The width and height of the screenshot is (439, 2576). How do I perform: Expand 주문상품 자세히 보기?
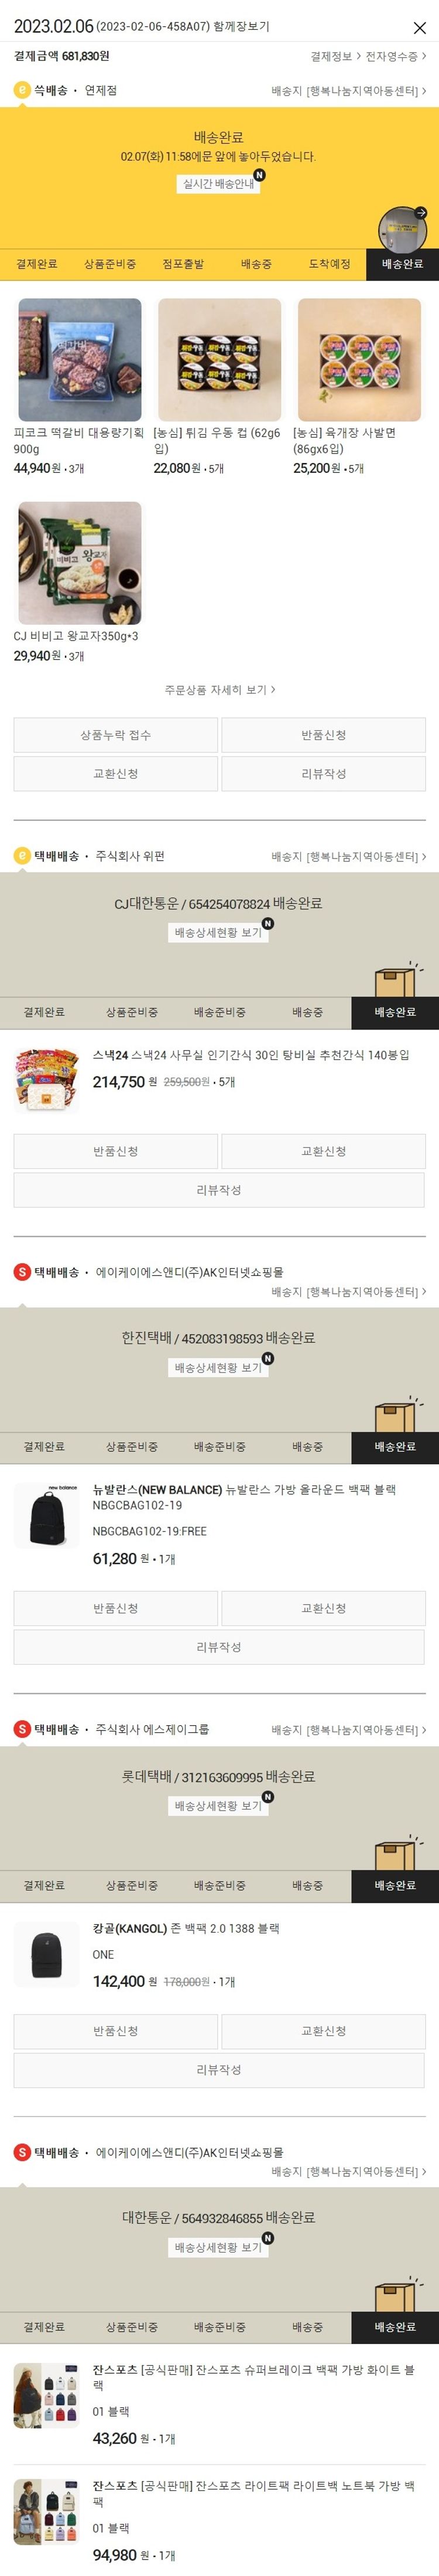coord(220,689)
